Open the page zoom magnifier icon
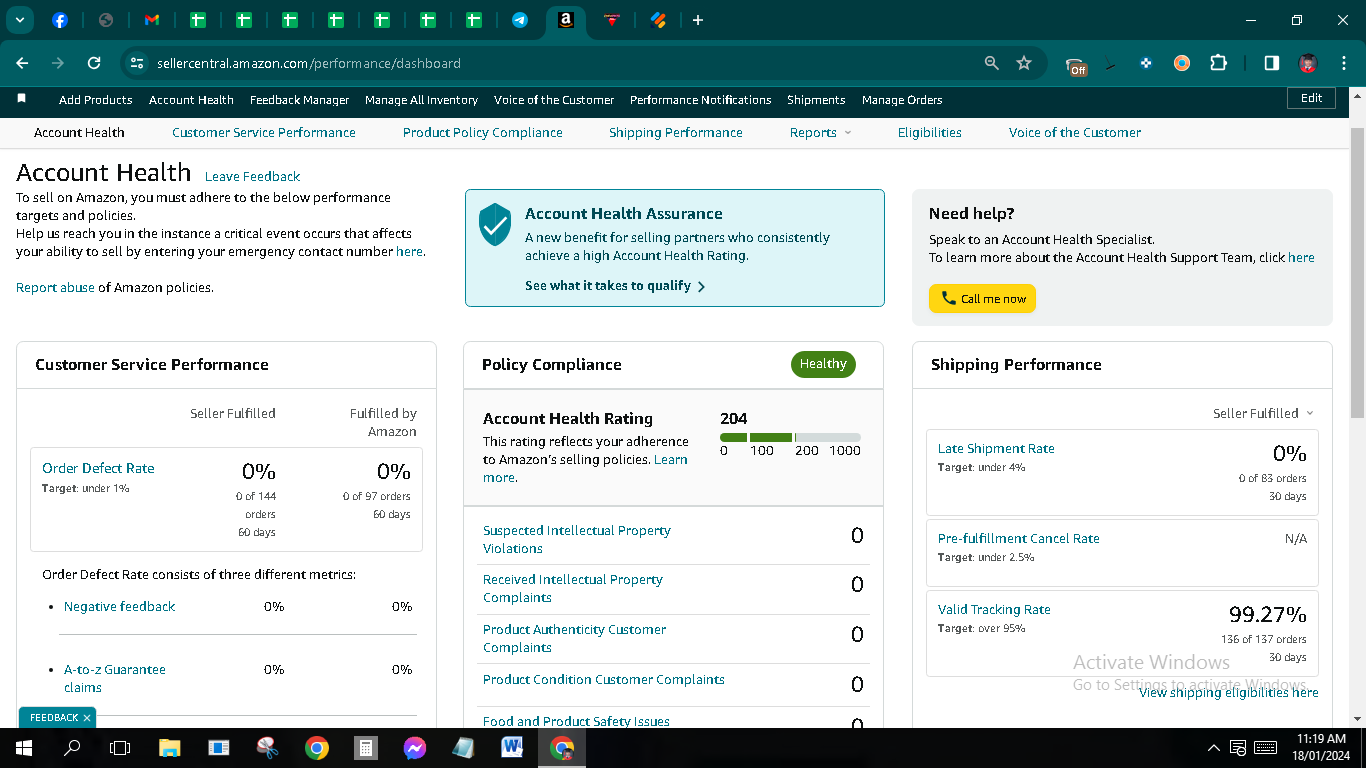 (x=992, y=63)
